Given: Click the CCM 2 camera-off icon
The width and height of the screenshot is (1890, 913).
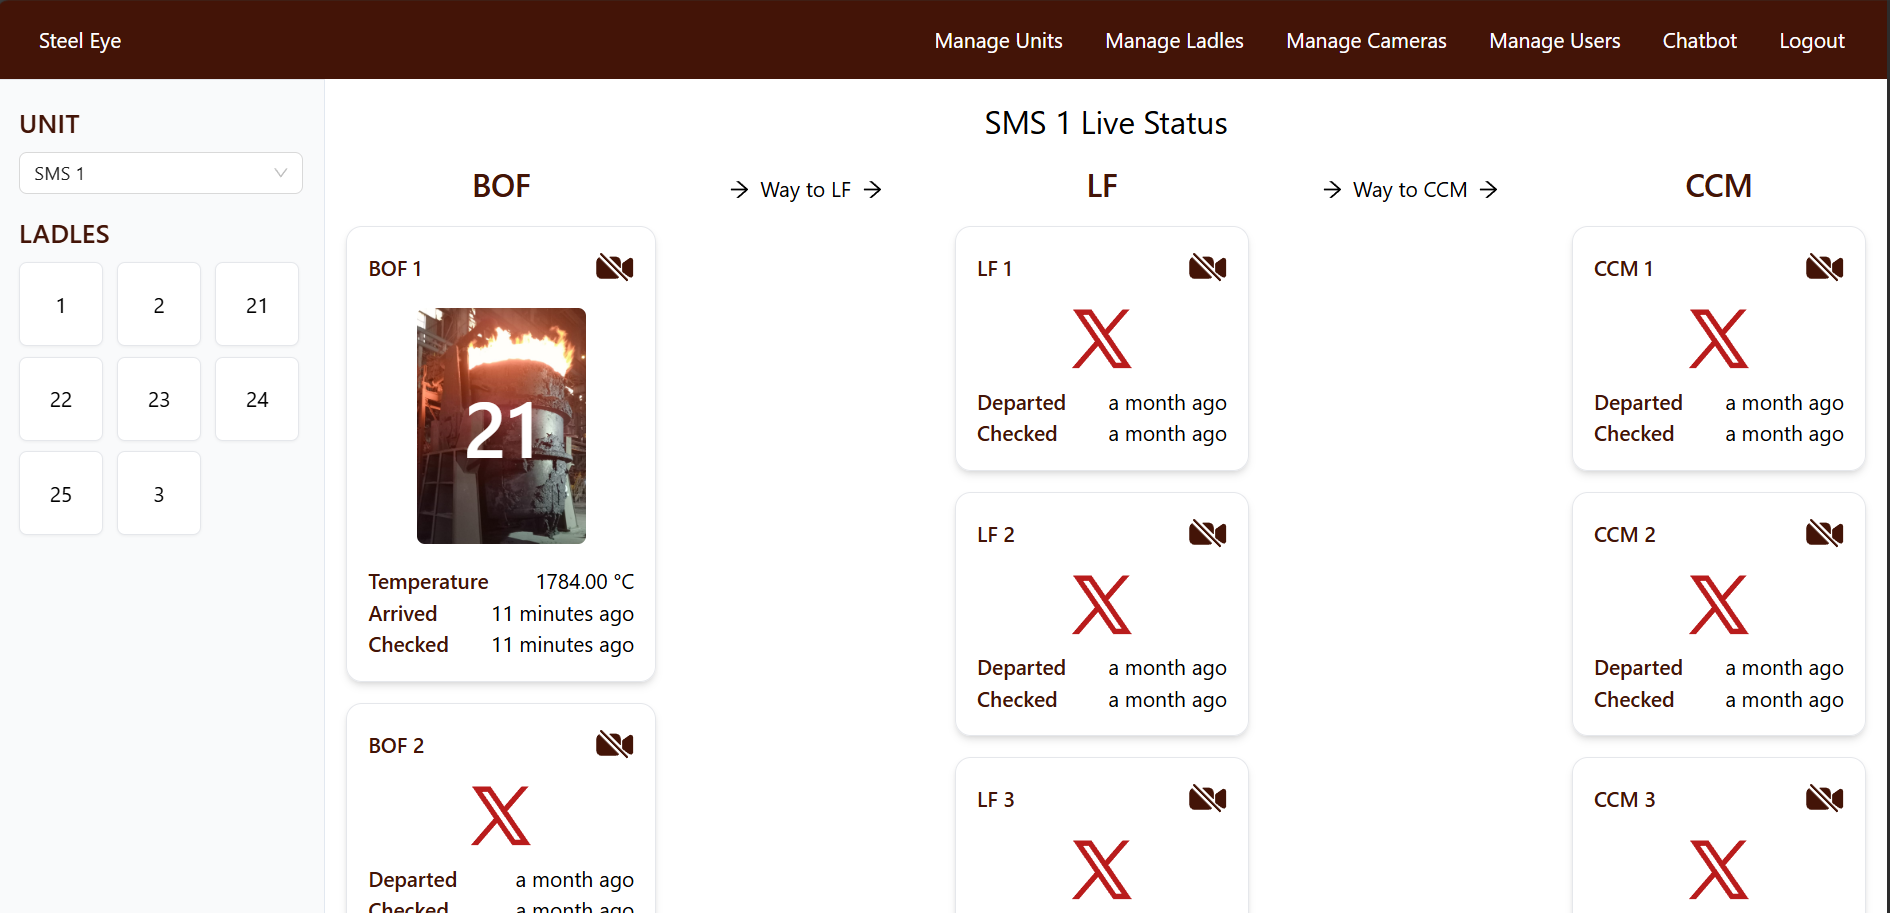Looking at the screenshot, I should (1824, 533).
